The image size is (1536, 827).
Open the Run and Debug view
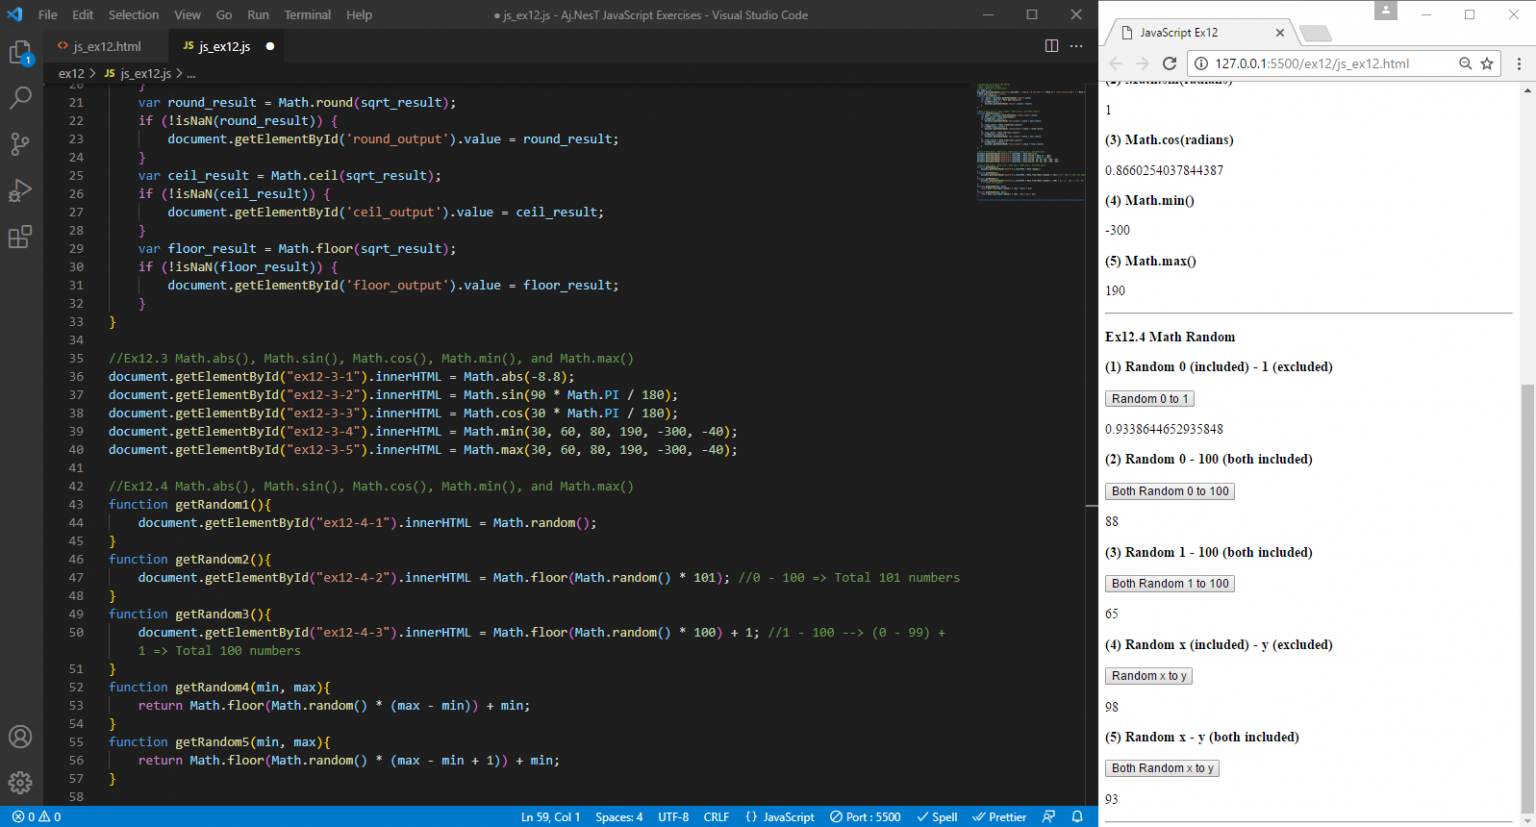tap(21, 190)
